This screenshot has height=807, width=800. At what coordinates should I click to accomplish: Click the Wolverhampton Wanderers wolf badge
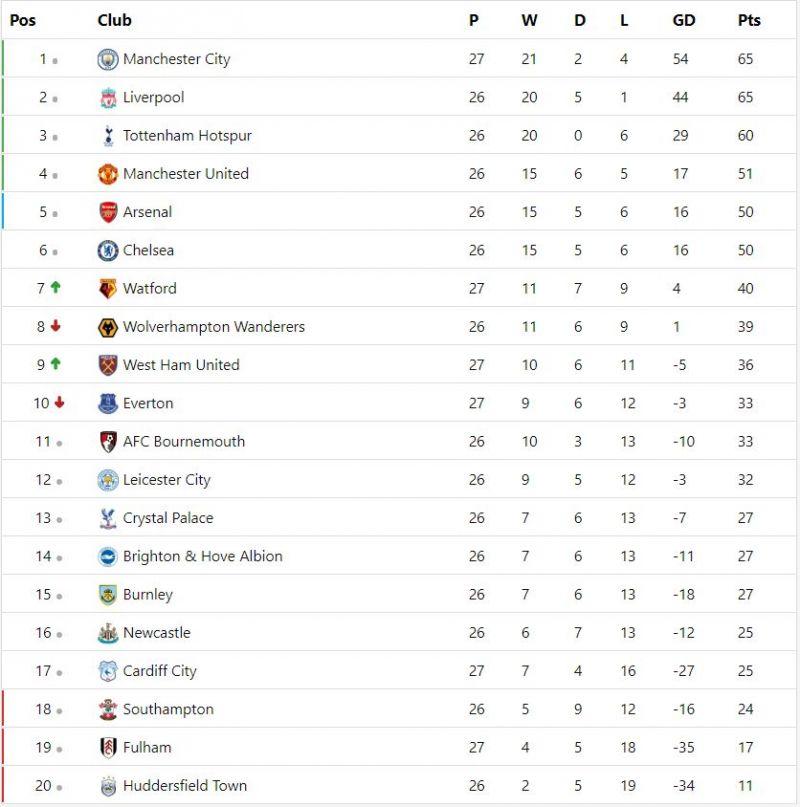coord(108,327)
